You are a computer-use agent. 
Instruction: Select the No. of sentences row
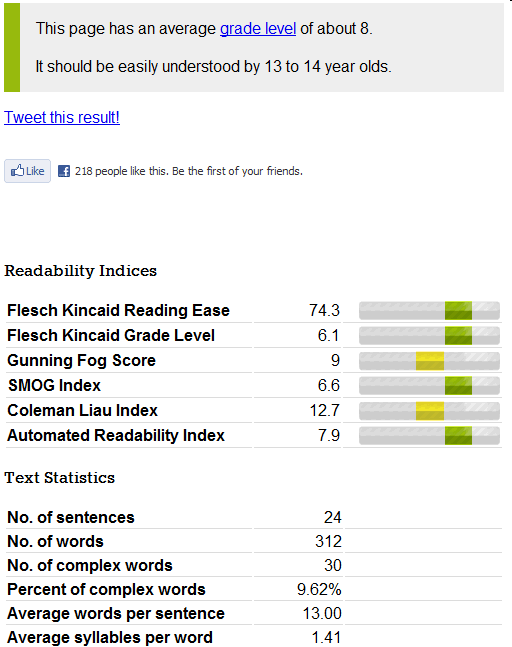(254, 517)
